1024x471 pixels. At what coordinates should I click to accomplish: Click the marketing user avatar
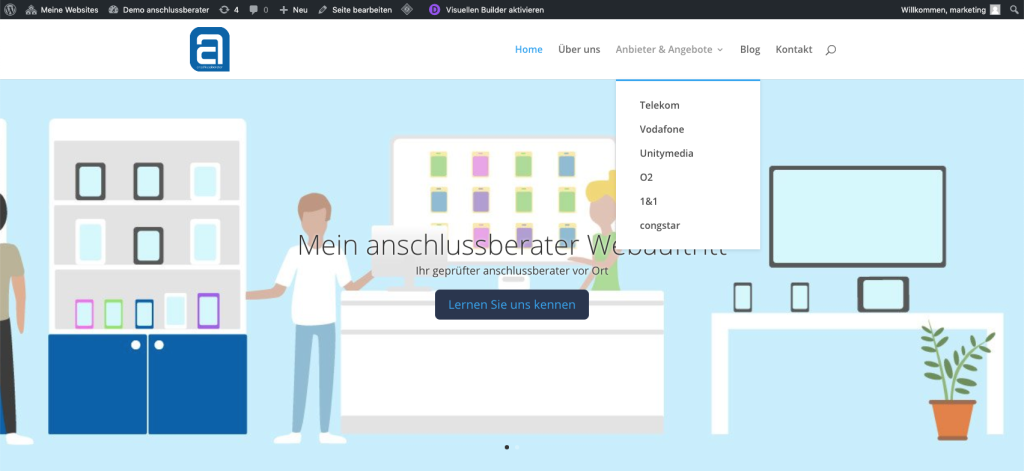995,9
